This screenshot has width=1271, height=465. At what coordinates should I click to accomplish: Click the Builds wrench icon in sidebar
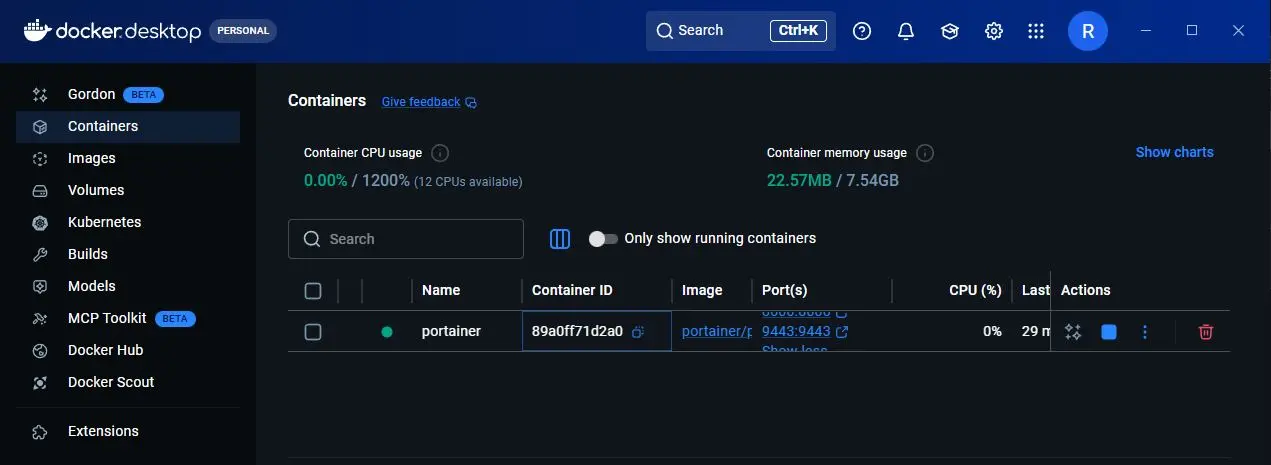click(40, 255)
